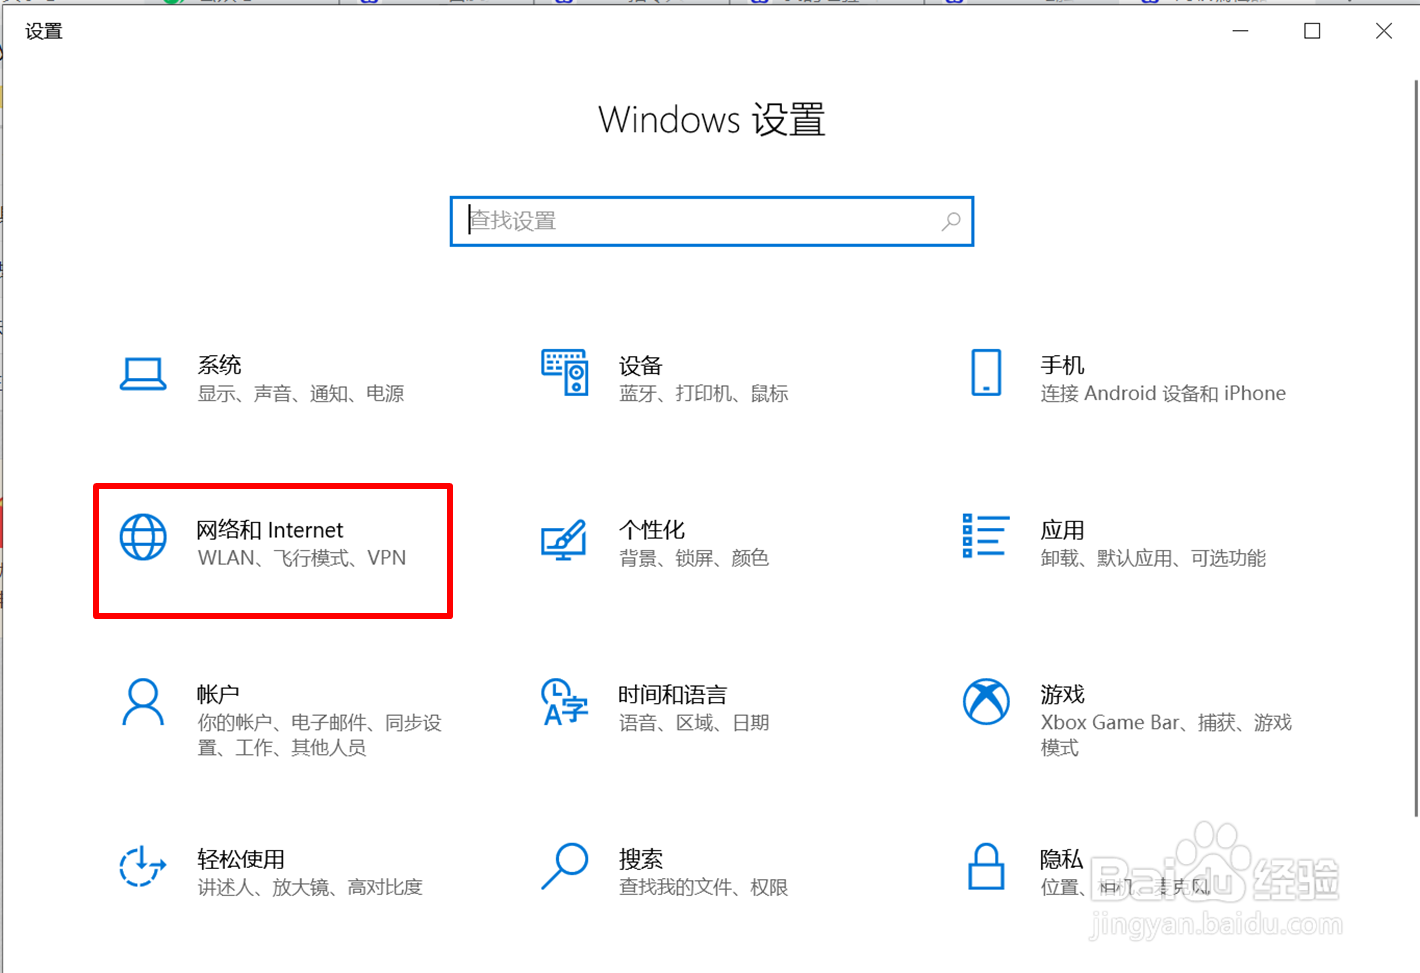Click the text 你的帐户、电子邮件、同步设置
This screenshot has width=1420, height=973.
pos(320,735)
